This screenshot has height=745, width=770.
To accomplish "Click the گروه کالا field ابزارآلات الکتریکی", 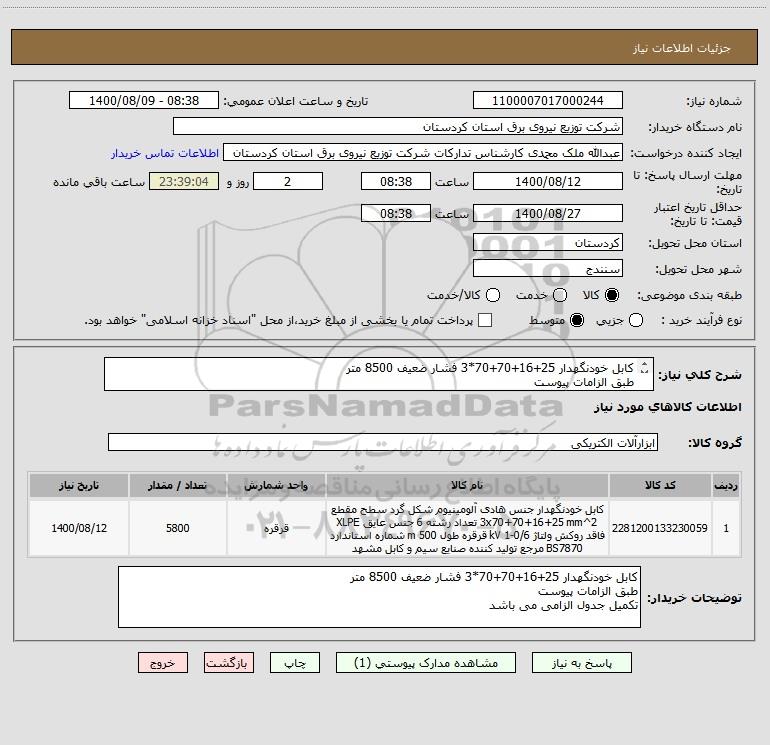I will tap(383, 442).
